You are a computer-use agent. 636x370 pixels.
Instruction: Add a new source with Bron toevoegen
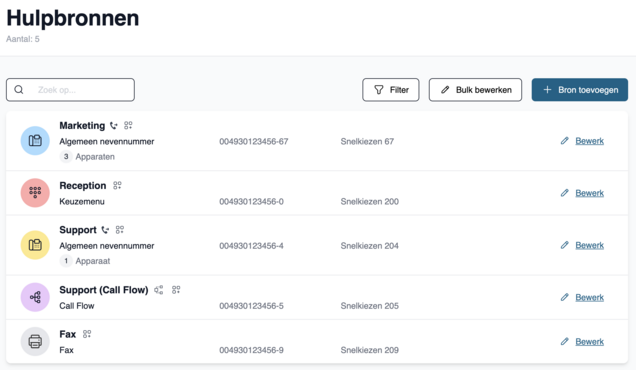click(580, 90)
